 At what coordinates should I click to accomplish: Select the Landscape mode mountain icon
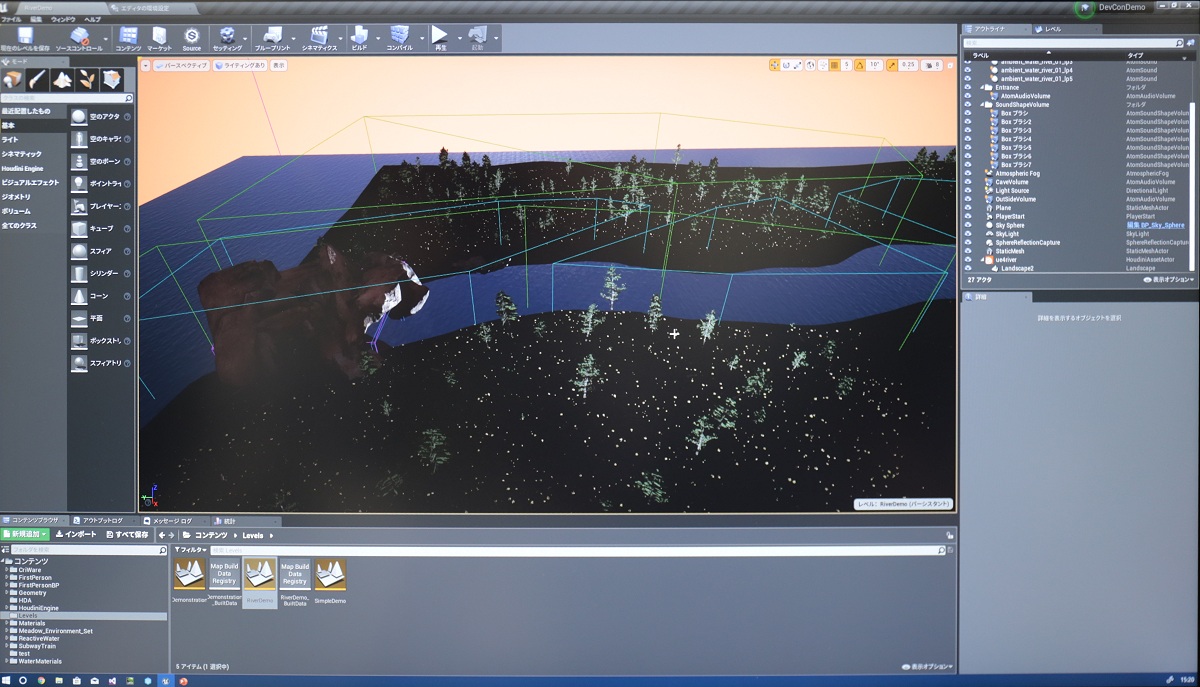(62, 79)
